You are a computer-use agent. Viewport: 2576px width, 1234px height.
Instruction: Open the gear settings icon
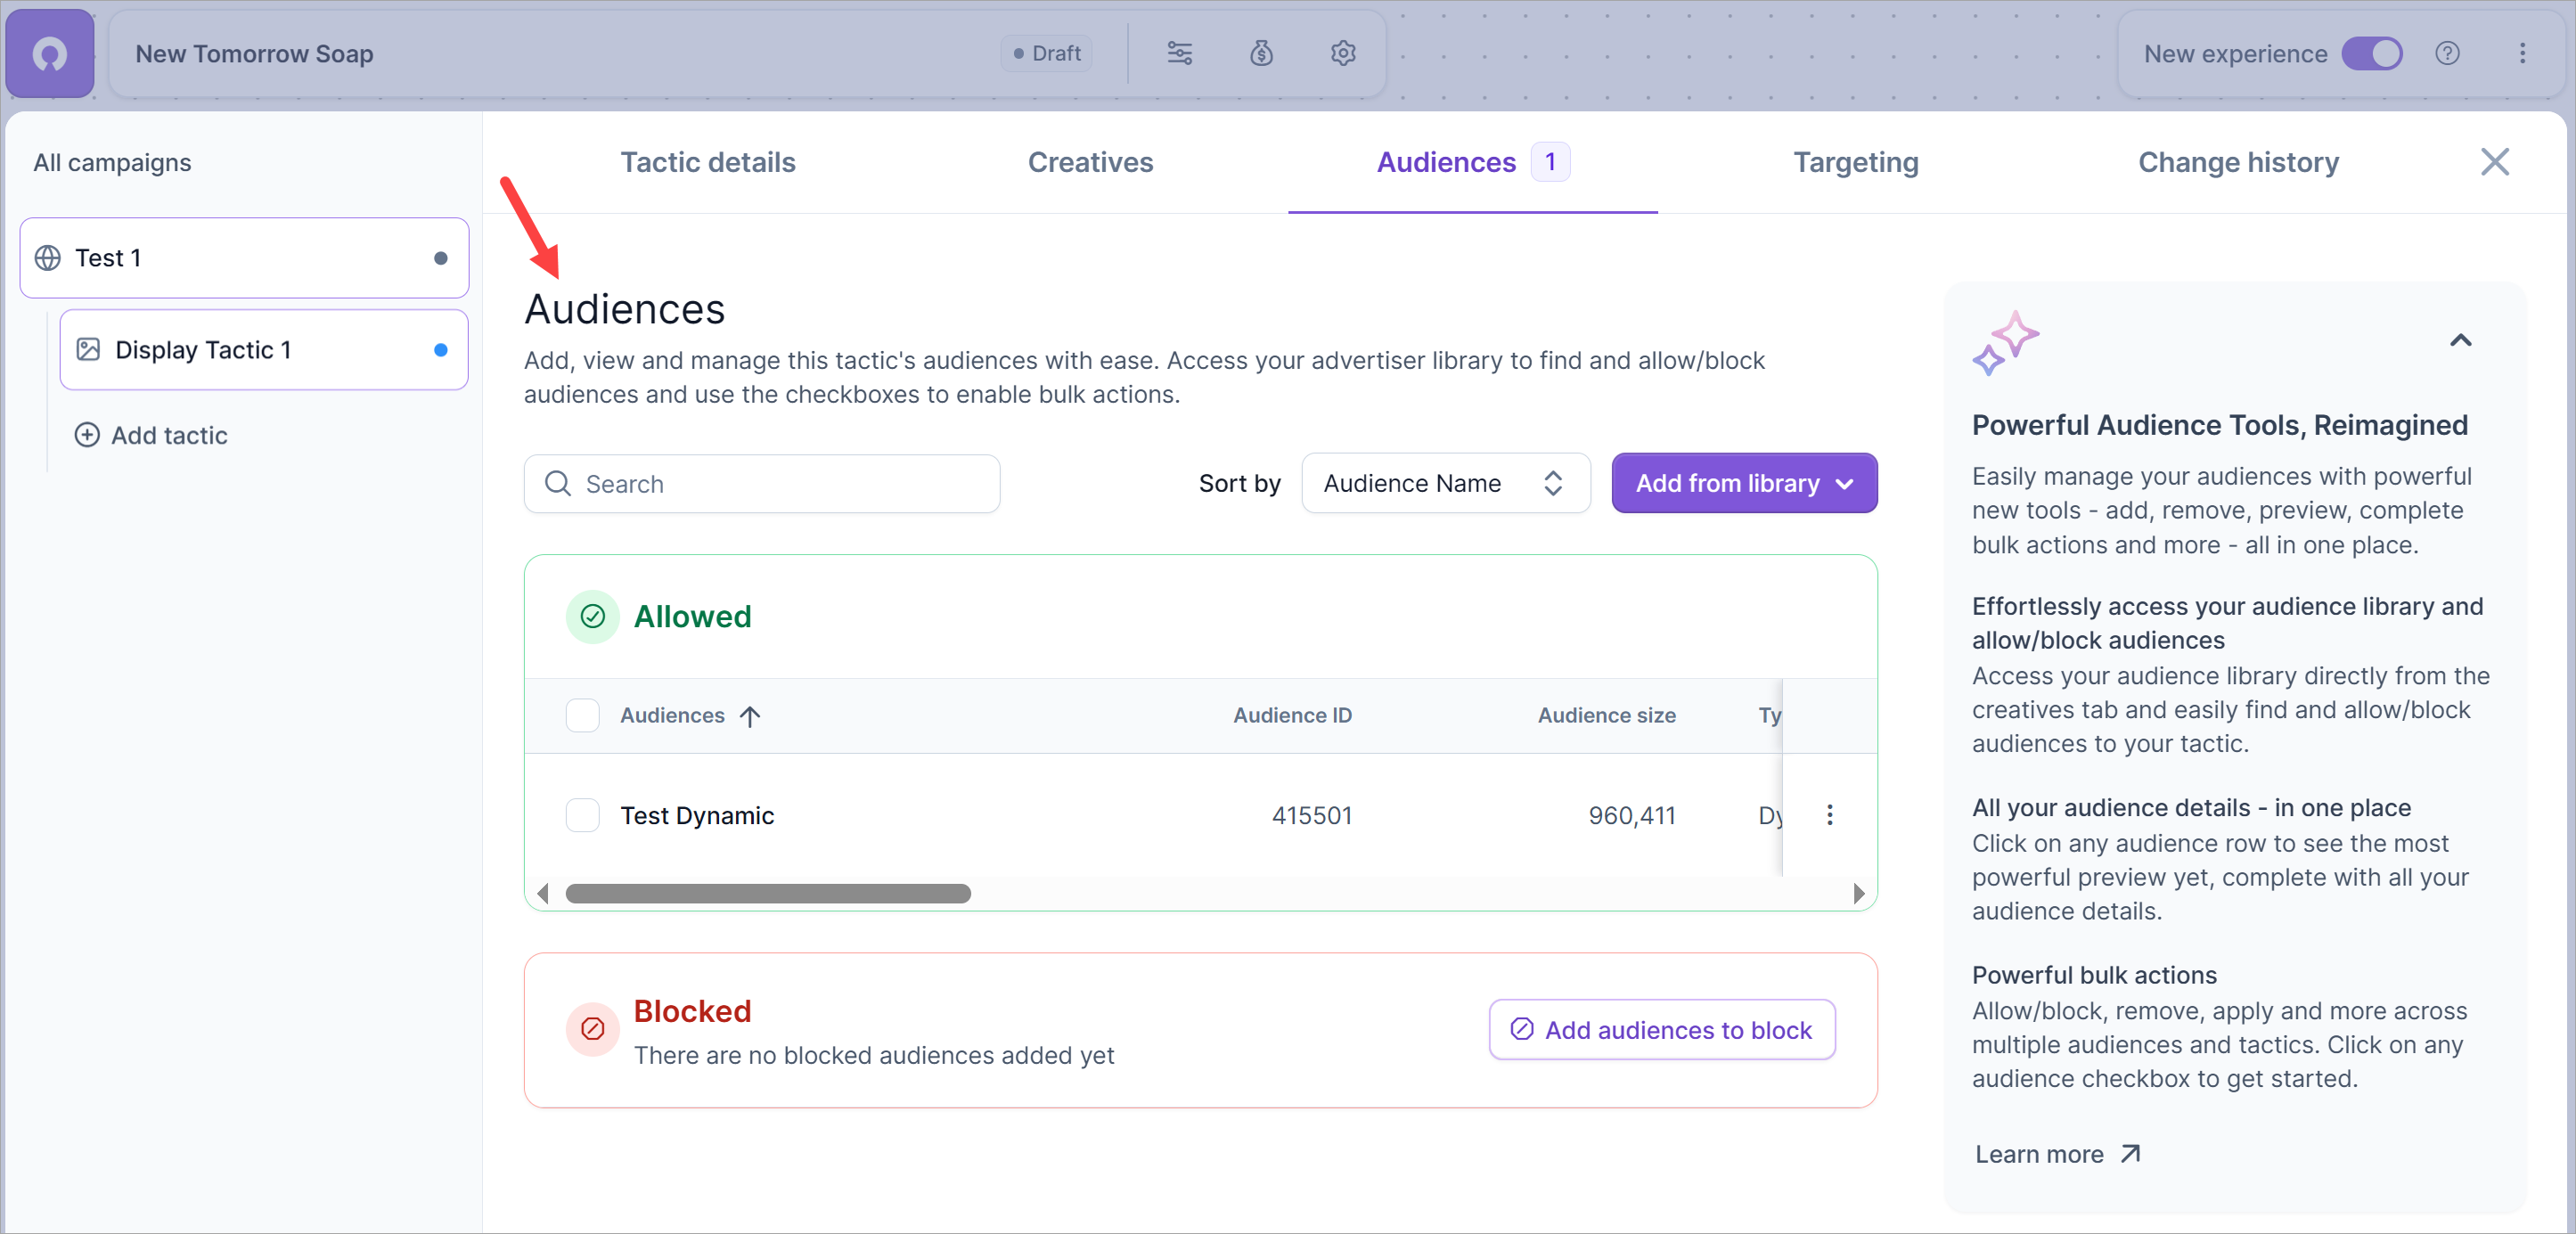1343,53
